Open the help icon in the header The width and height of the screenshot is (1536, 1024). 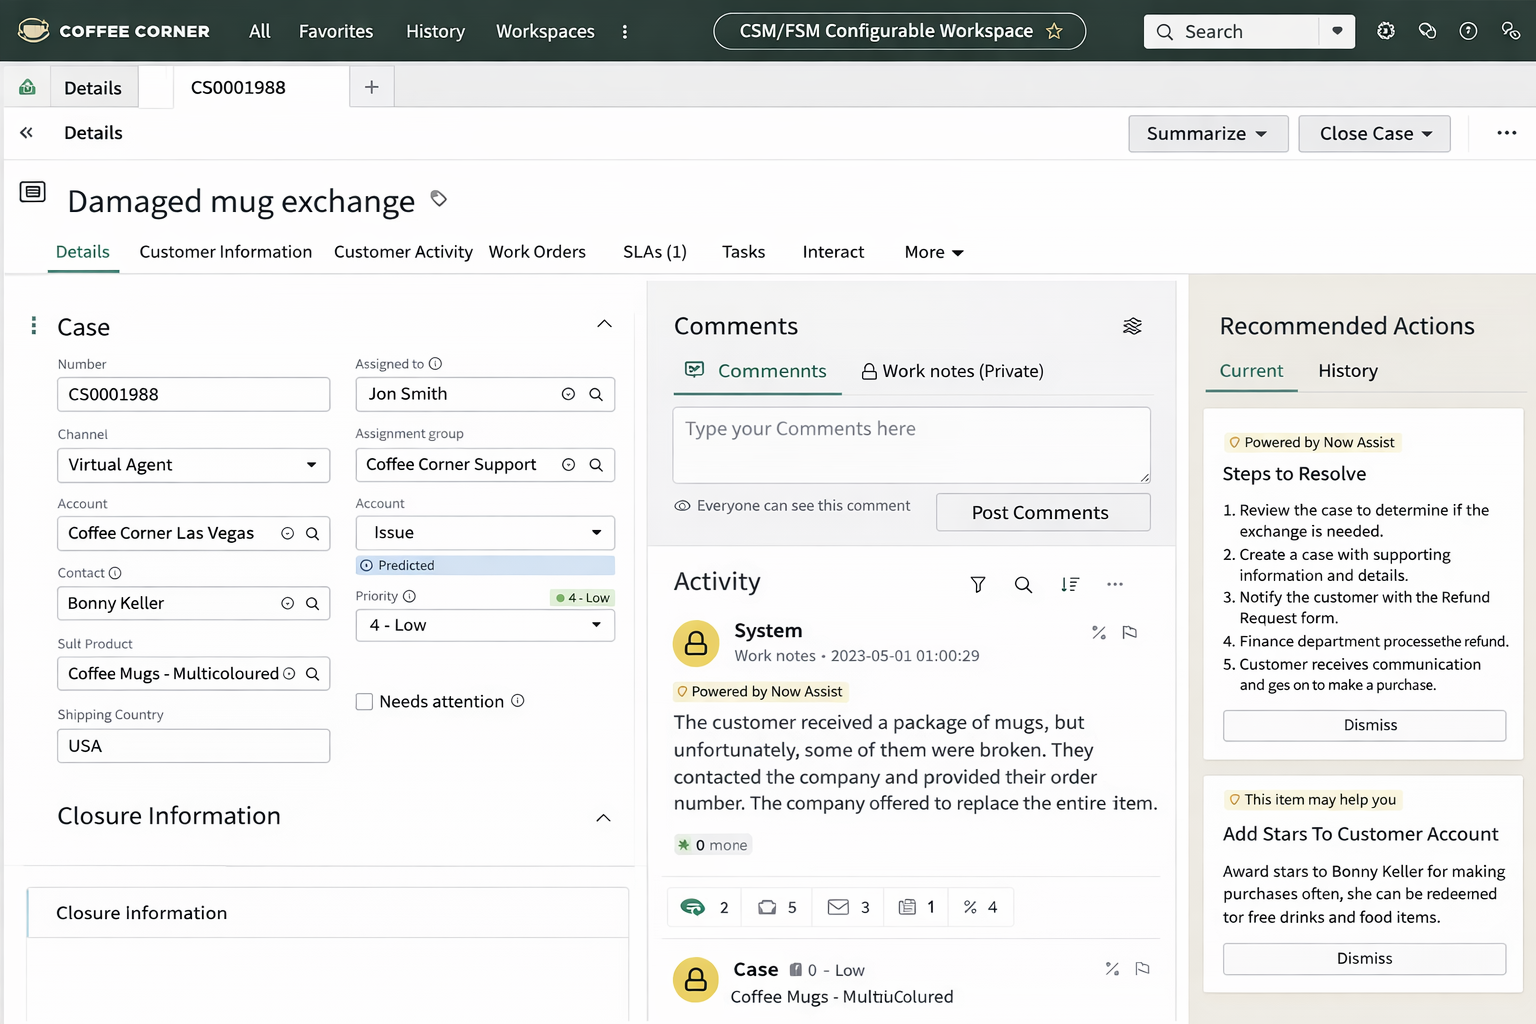pos(1468,31)
